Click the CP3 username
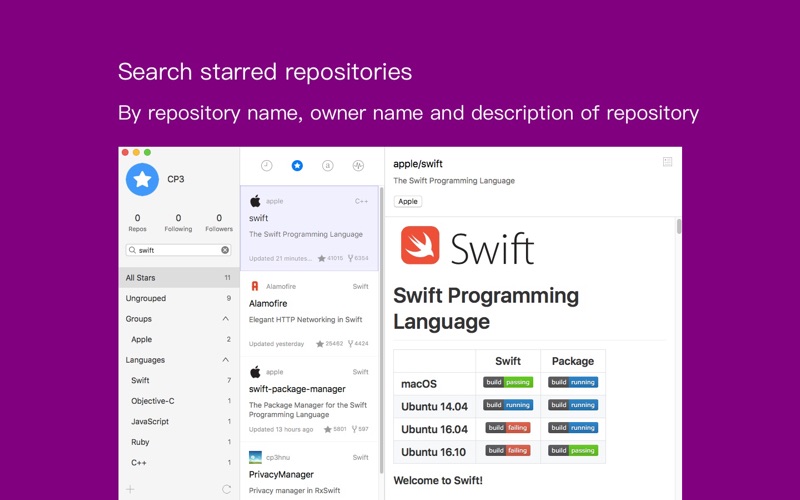The width and height of the screenshot is (800, 500). (176, 179)
